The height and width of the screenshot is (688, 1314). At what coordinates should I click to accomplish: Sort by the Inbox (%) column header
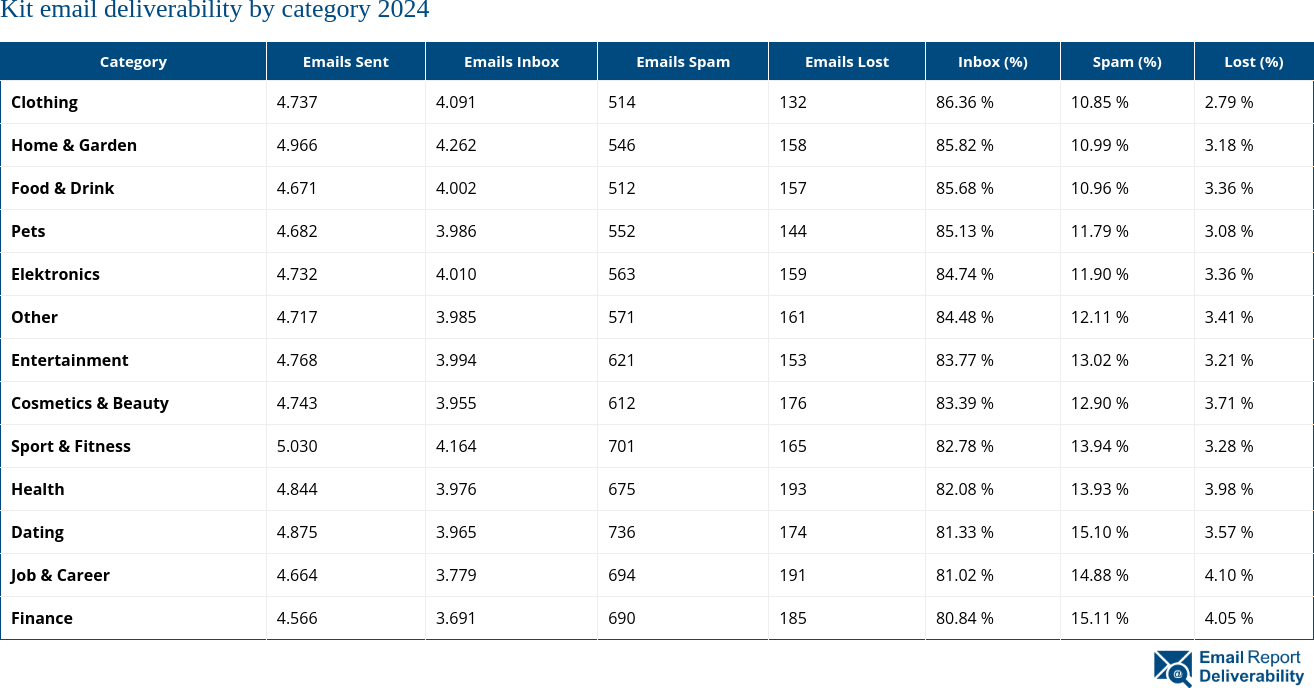[993, 61]
